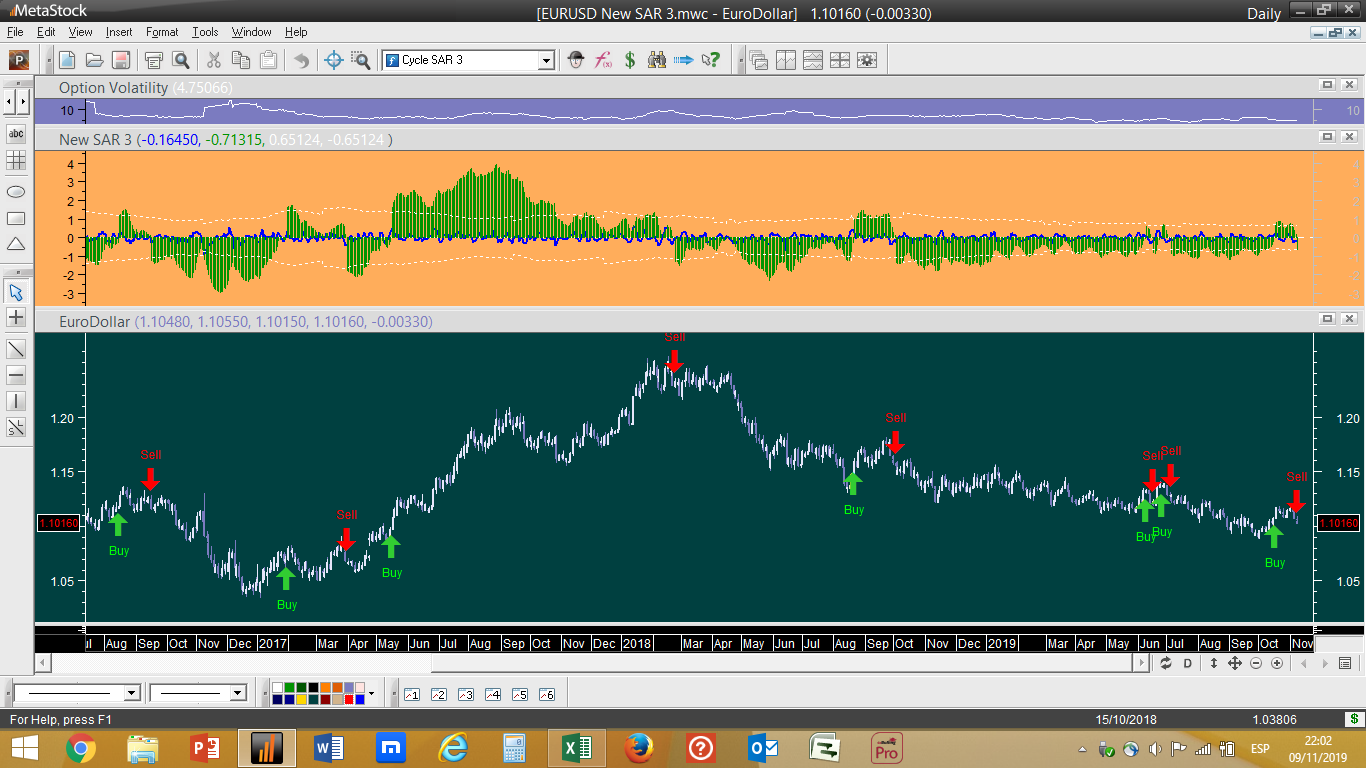Image resolution: width=1366 pixels, height=768 pixels.
Task: Select the trendline drawing tool in left palette
Action: pos(16,349)
